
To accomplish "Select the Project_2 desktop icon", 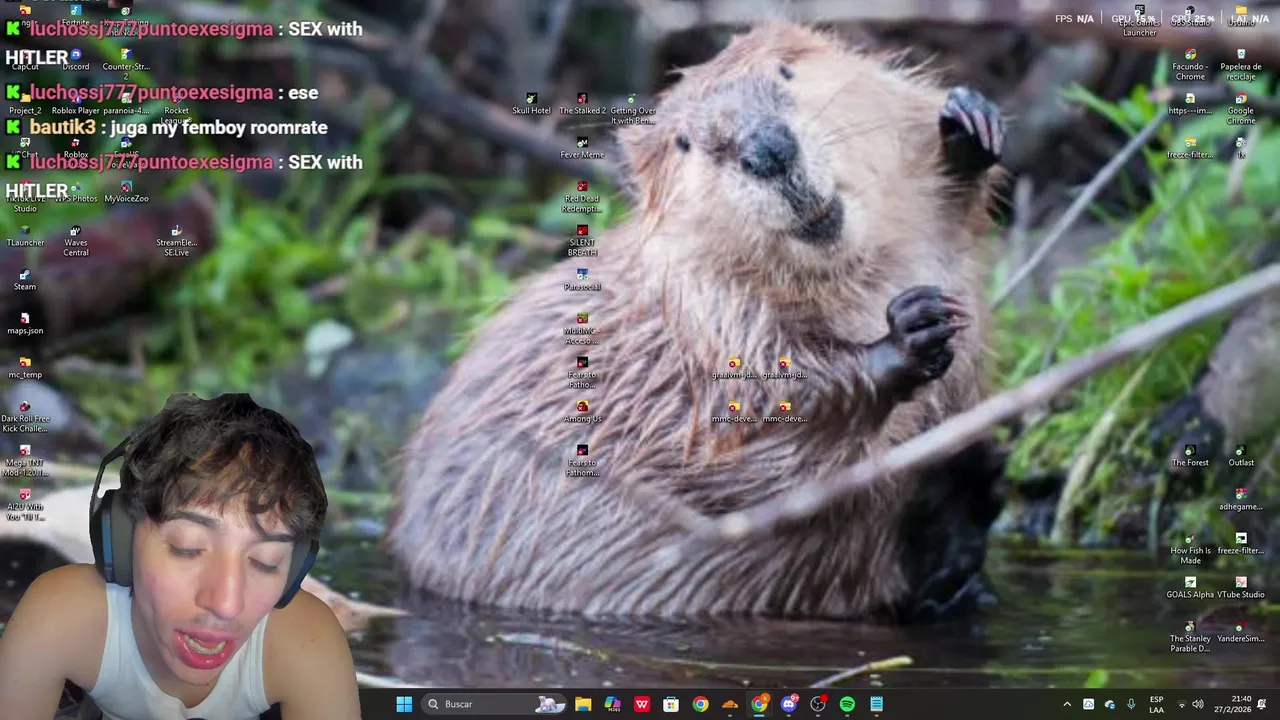I will (x=25, y=104).
